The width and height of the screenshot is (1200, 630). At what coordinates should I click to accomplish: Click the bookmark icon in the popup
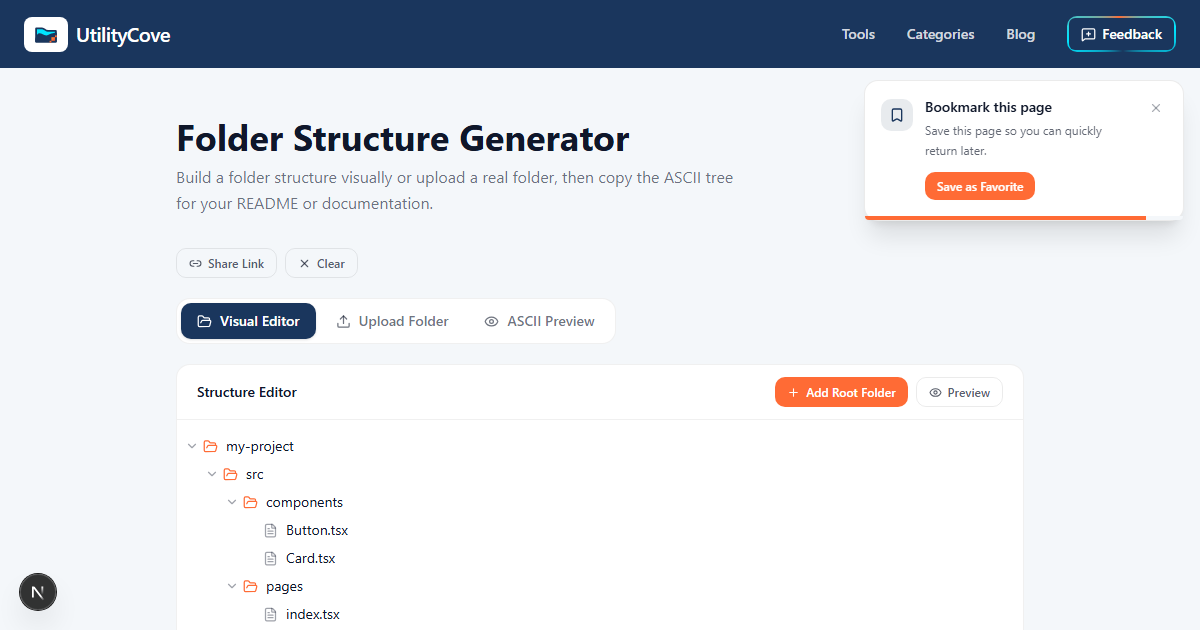point(897,115)
